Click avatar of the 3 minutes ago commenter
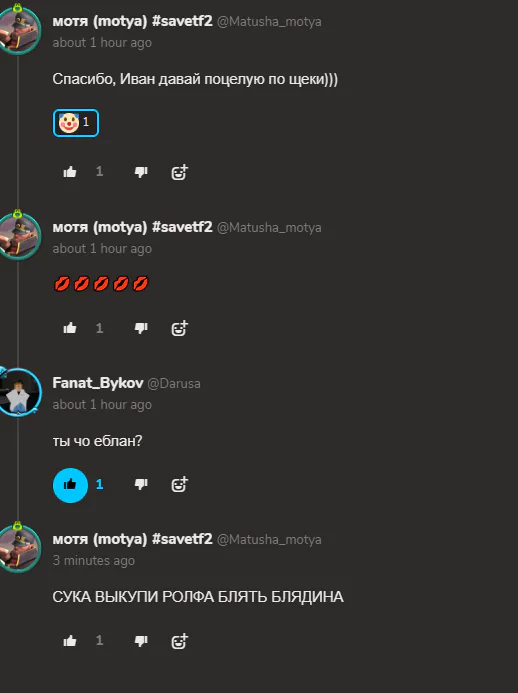The height and width of the screenshot is (693, 518). (x=19, y=548)
